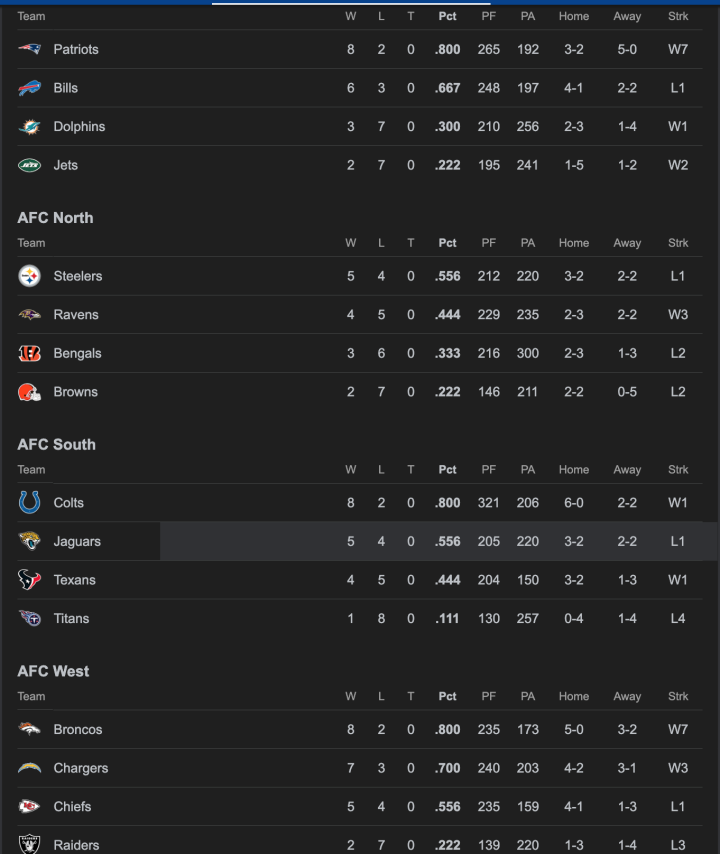This screenshot has width=720, height=854.
Task: Click the Colts horseshoe logo
Action: tap(30, 503)
